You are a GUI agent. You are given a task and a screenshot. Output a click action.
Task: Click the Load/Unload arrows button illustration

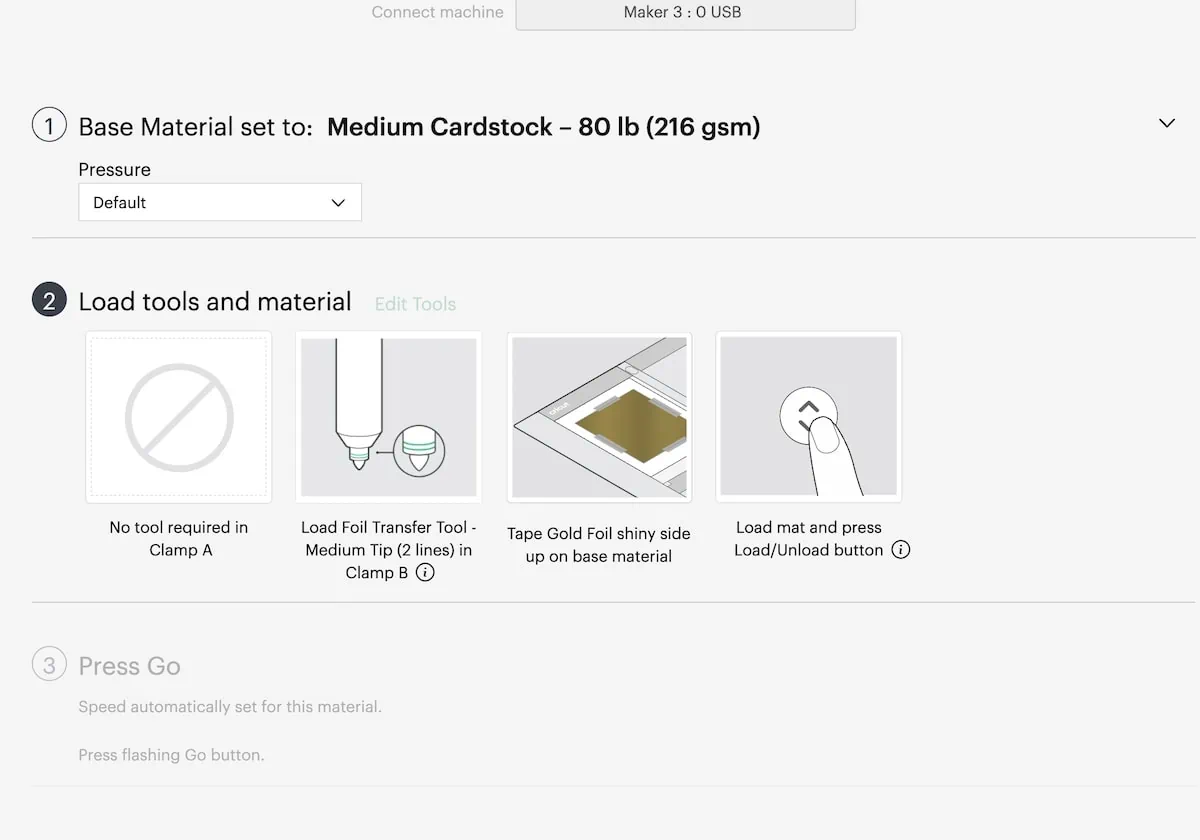[x=808, y=416]
